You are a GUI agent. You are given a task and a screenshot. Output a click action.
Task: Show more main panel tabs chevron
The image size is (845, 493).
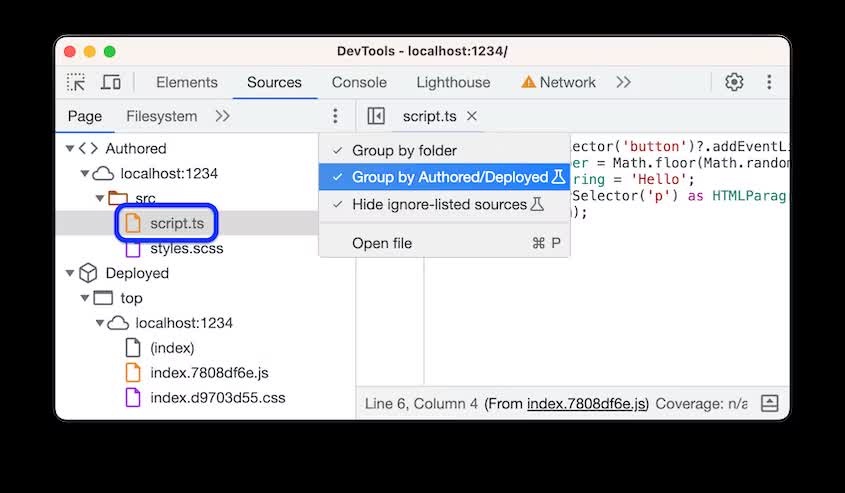[x=624, y=82]
